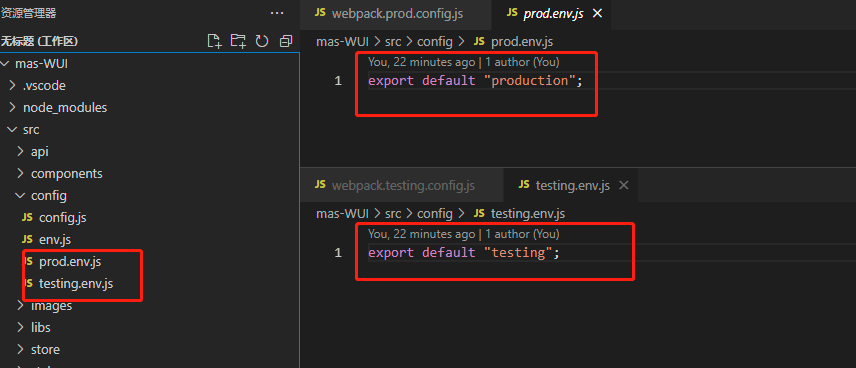Image resolution: width=856 pixels, height=368 pixels.
Task: Open the explorer more actions ellipsis
Action: tap(277, 13)
